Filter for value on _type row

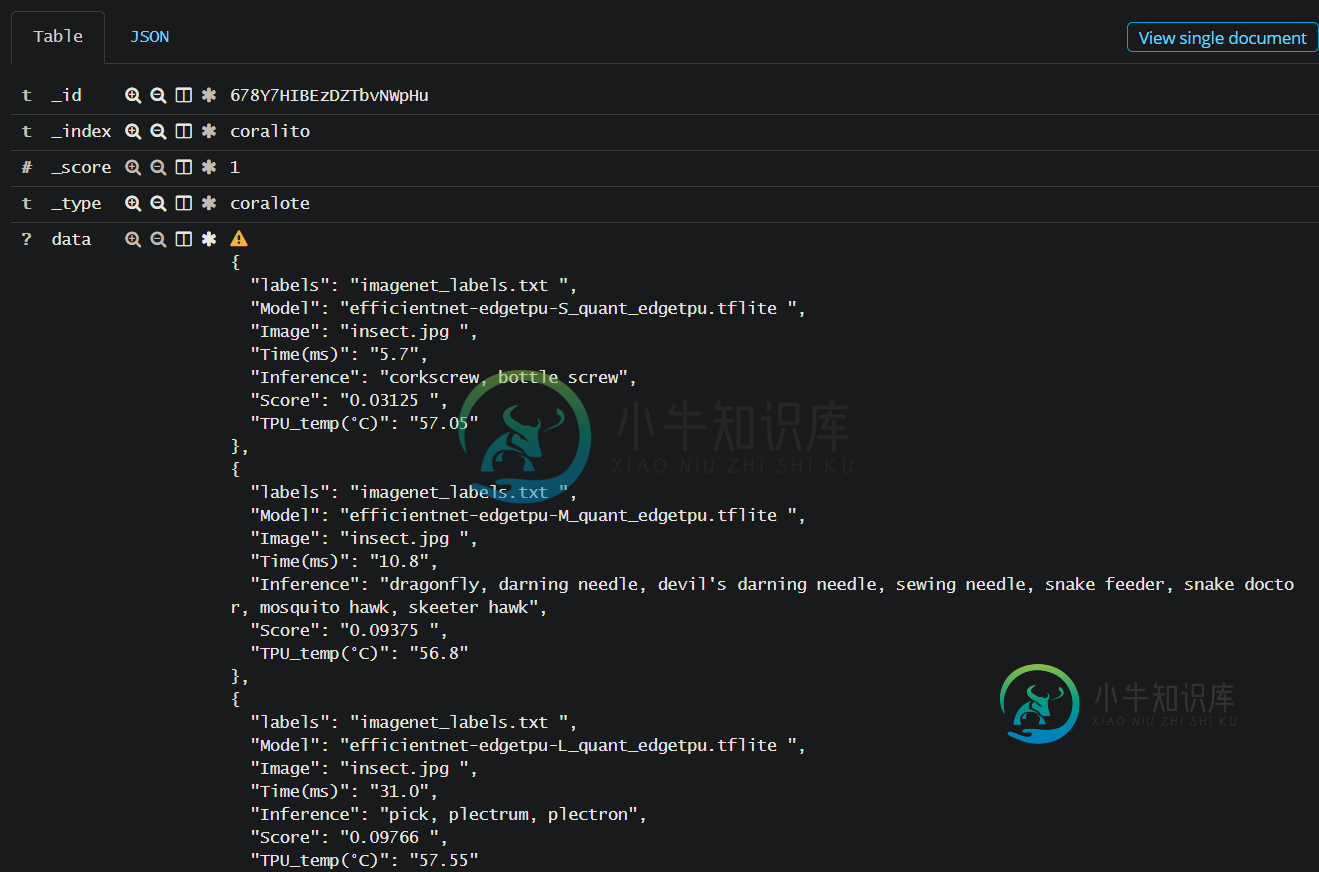(x=133, y=203)
